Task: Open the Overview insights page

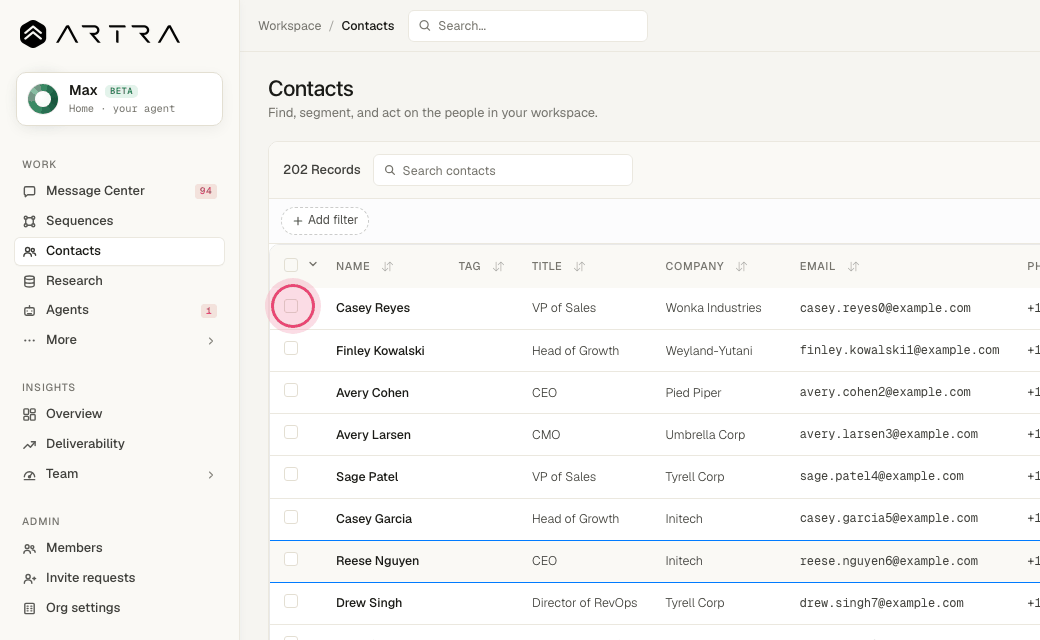Action: (119, 414)
